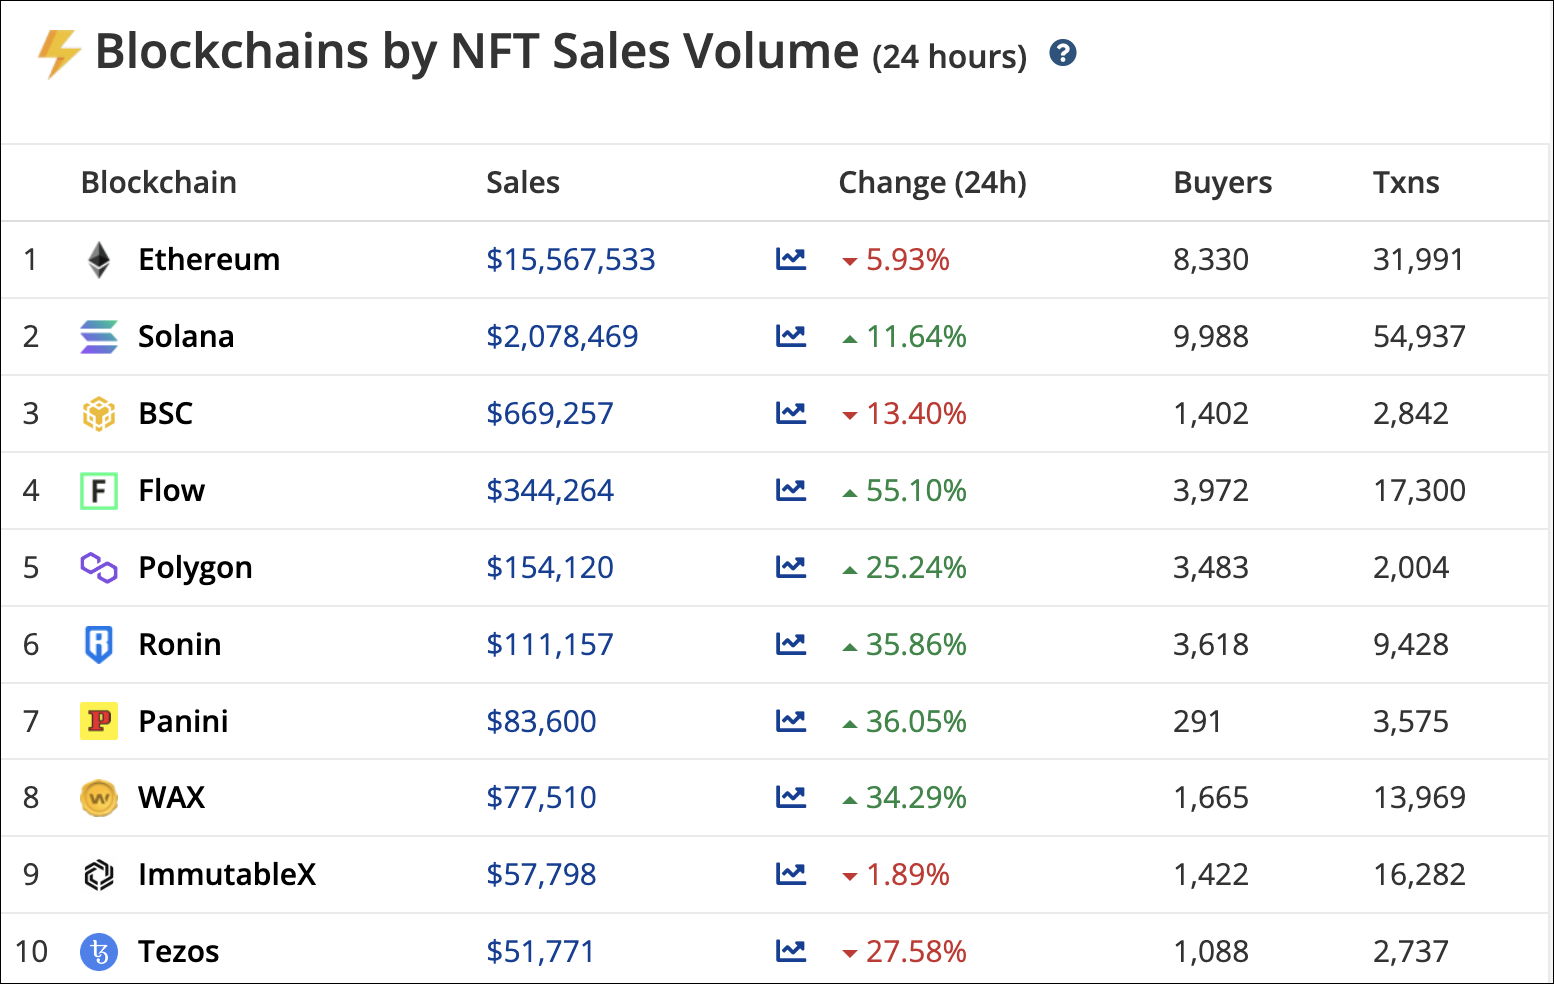Click the Txns column header

pos(1406,183)
